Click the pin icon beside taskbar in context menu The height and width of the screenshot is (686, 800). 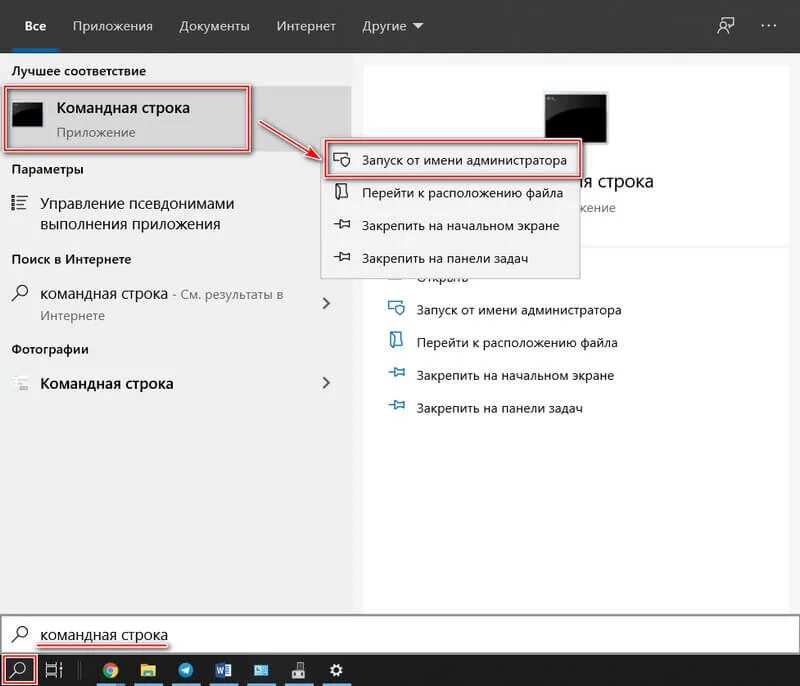[342, 257]
